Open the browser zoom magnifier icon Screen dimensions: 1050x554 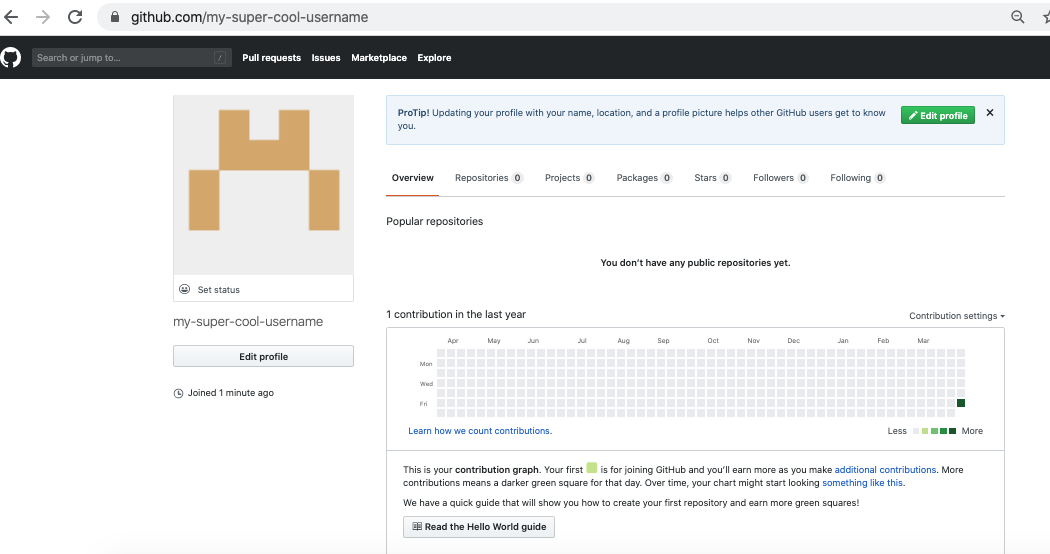(1017, 17)
